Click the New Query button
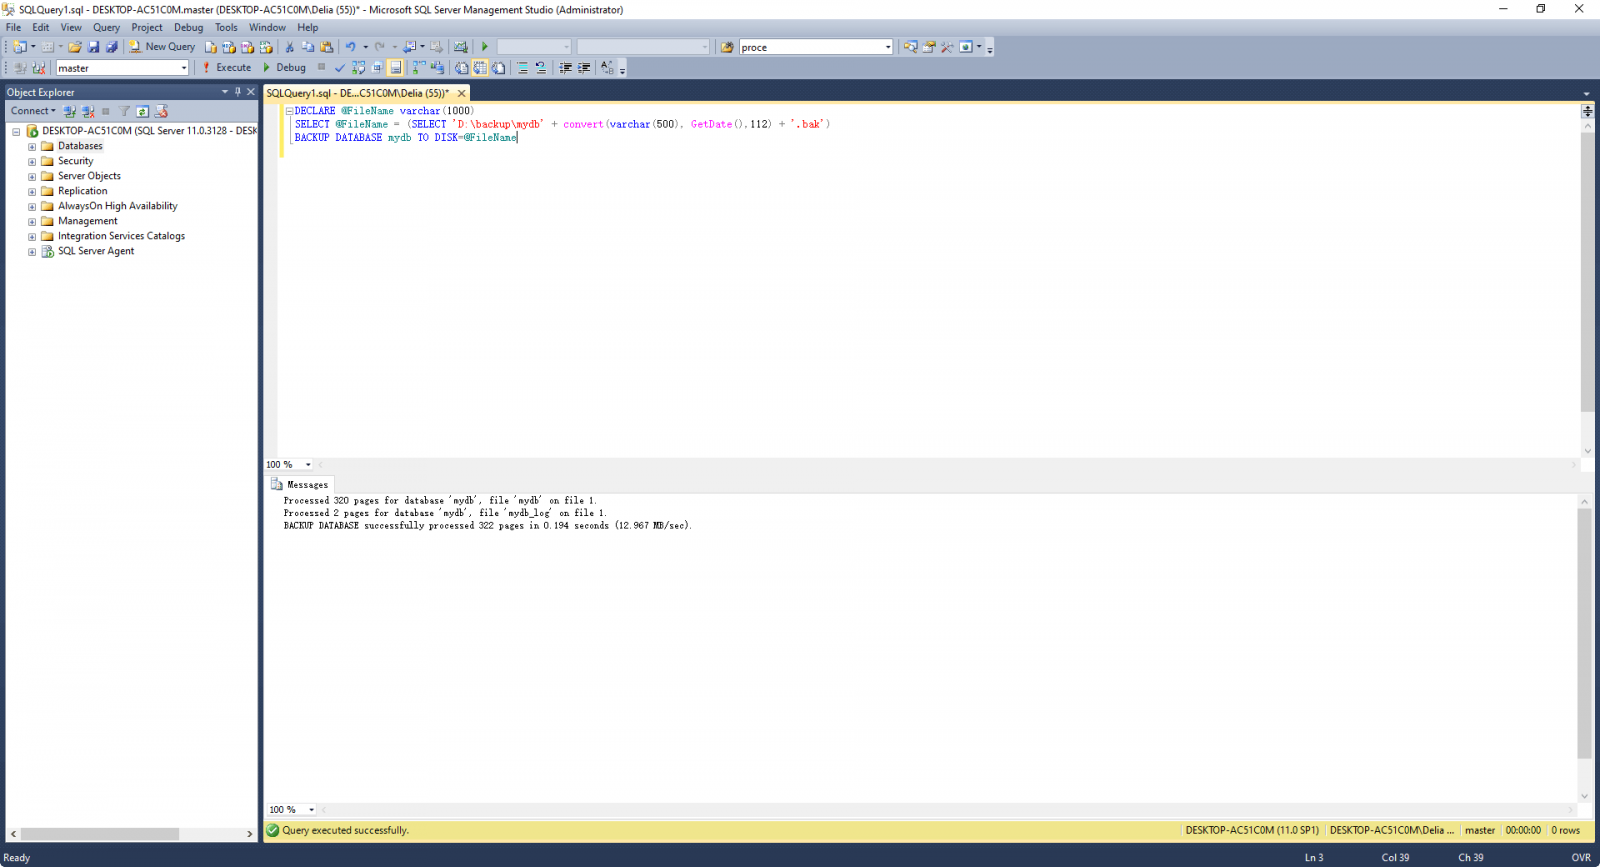Viewport: 1600px width, 867px height. 162,47
